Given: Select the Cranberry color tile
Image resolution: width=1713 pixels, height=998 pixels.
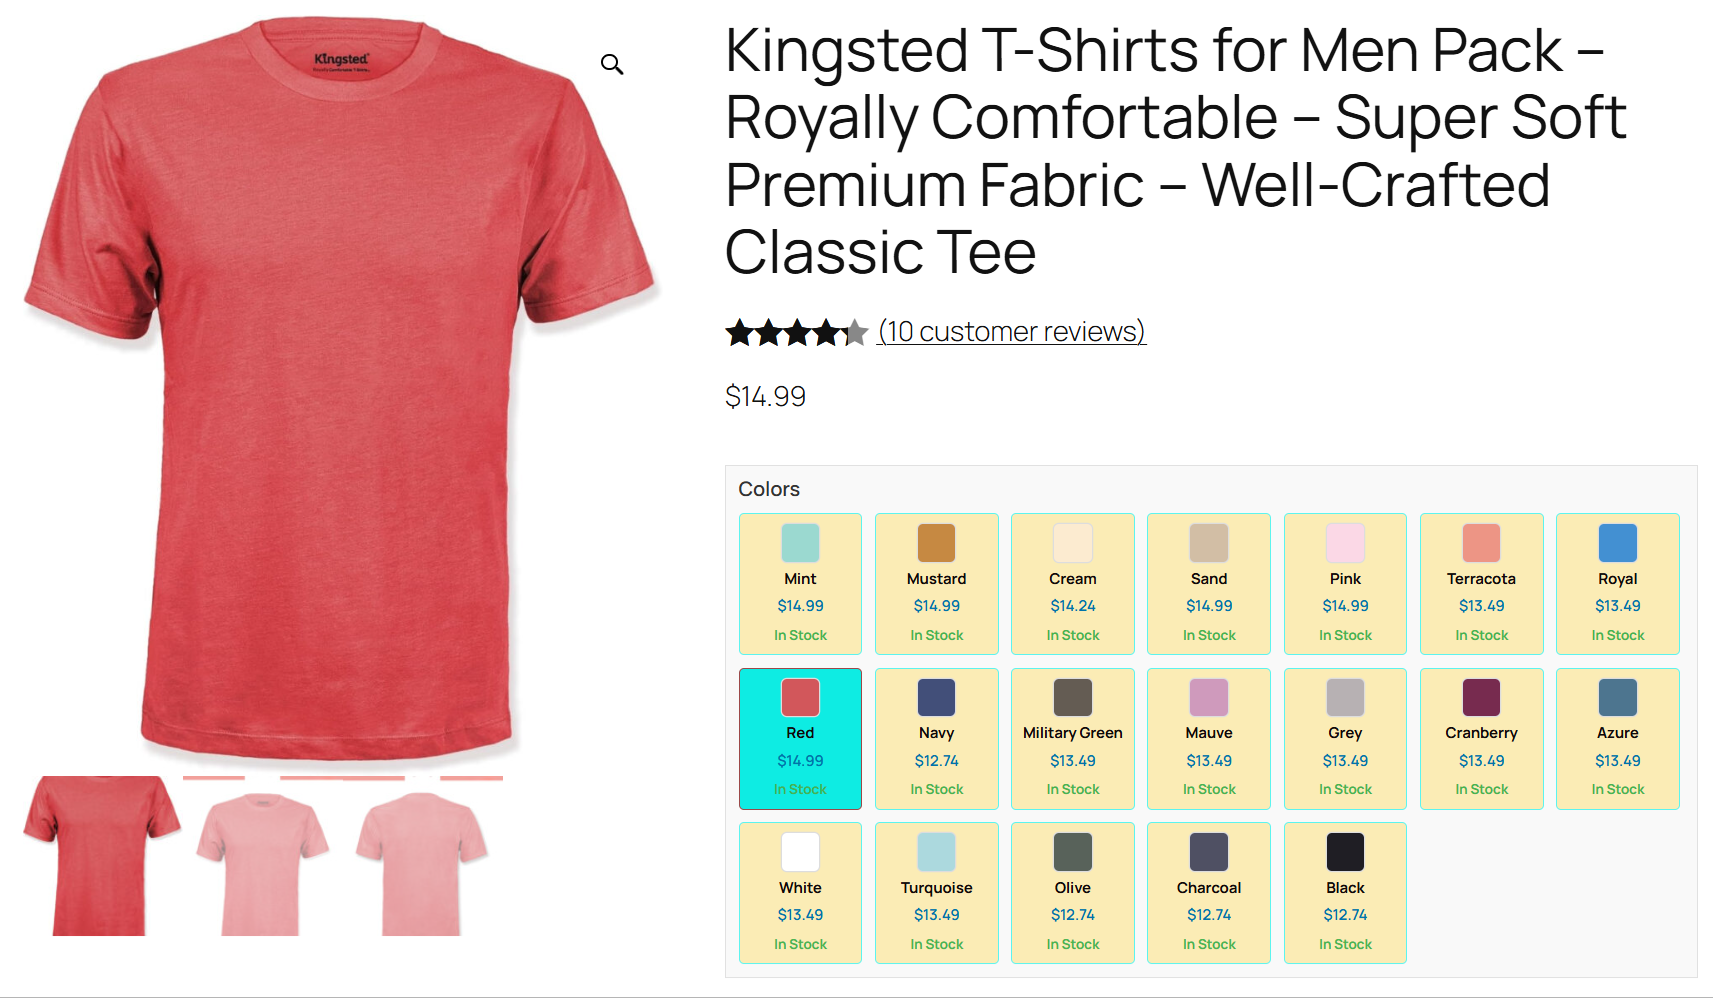Looking at the screenshot, I should click(x=1481, y=738).
